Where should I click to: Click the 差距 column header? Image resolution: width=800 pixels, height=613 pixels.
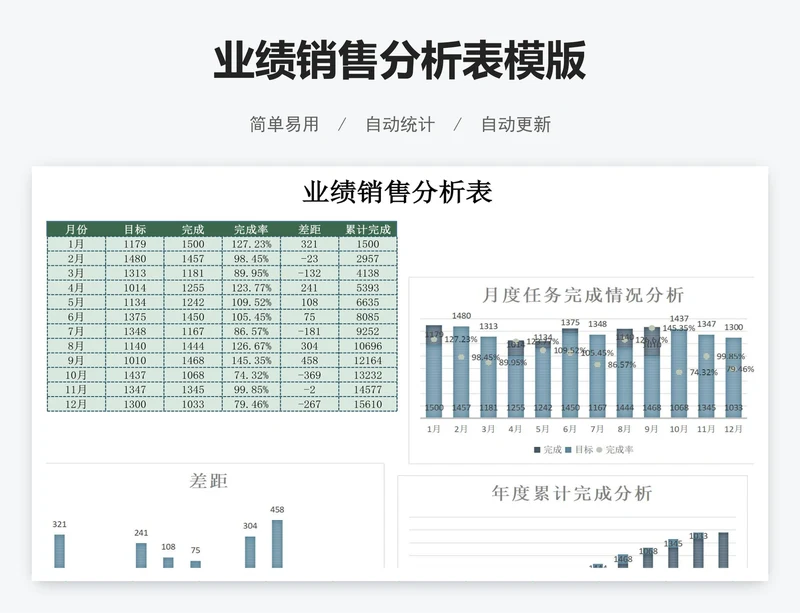[309, 229]
